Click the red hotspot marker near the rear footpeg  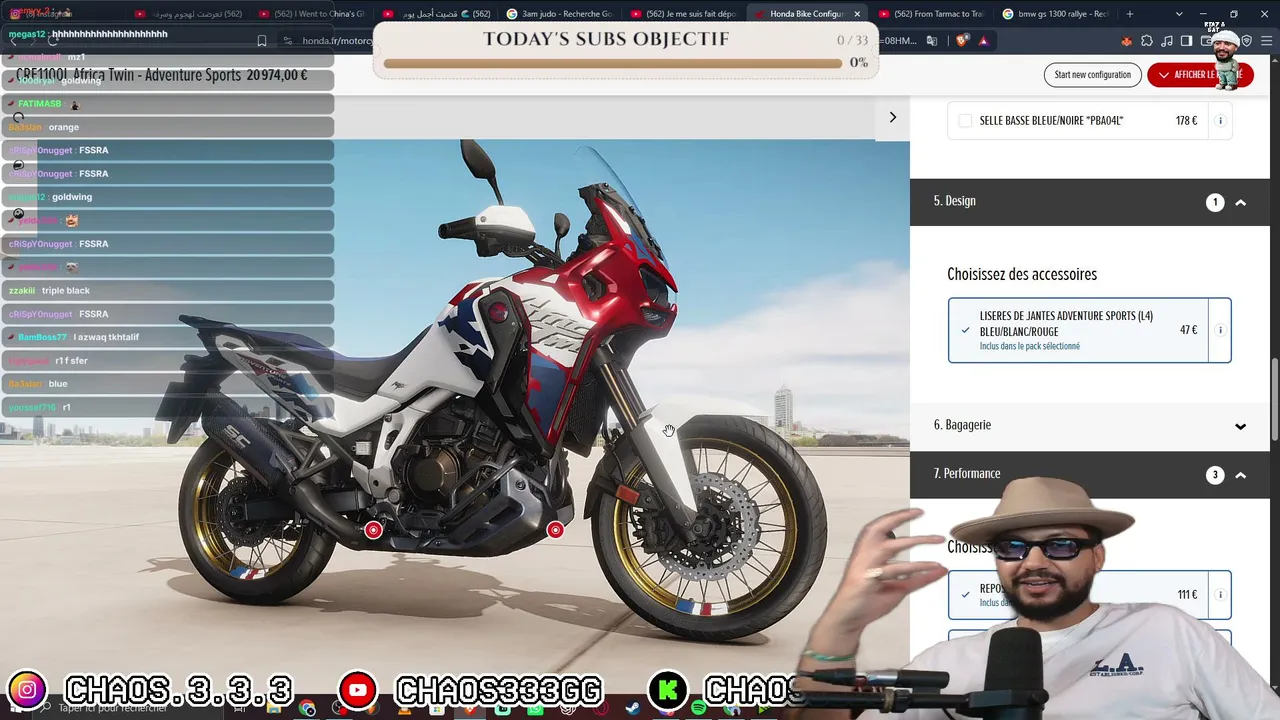tap(373, 530)
